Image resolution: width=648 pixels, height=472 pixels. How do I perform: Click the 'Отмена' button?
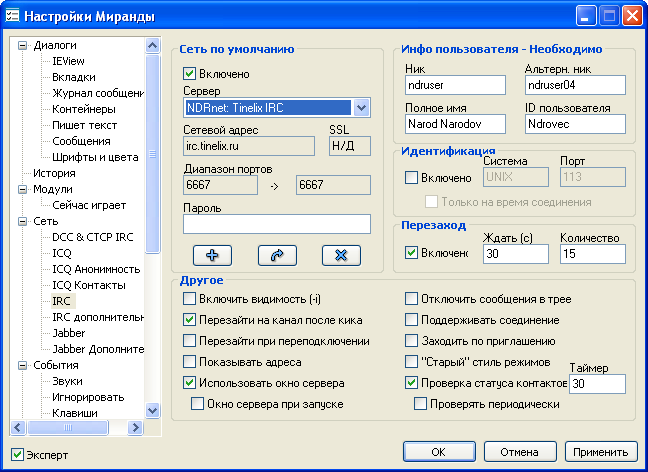click(520, 452)
